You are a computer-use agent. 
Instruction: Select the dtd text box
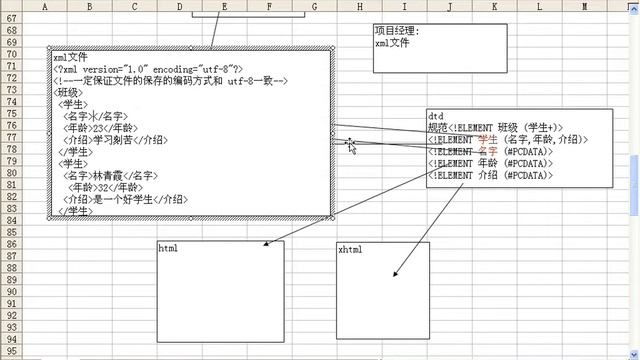[x=520, y=148]
